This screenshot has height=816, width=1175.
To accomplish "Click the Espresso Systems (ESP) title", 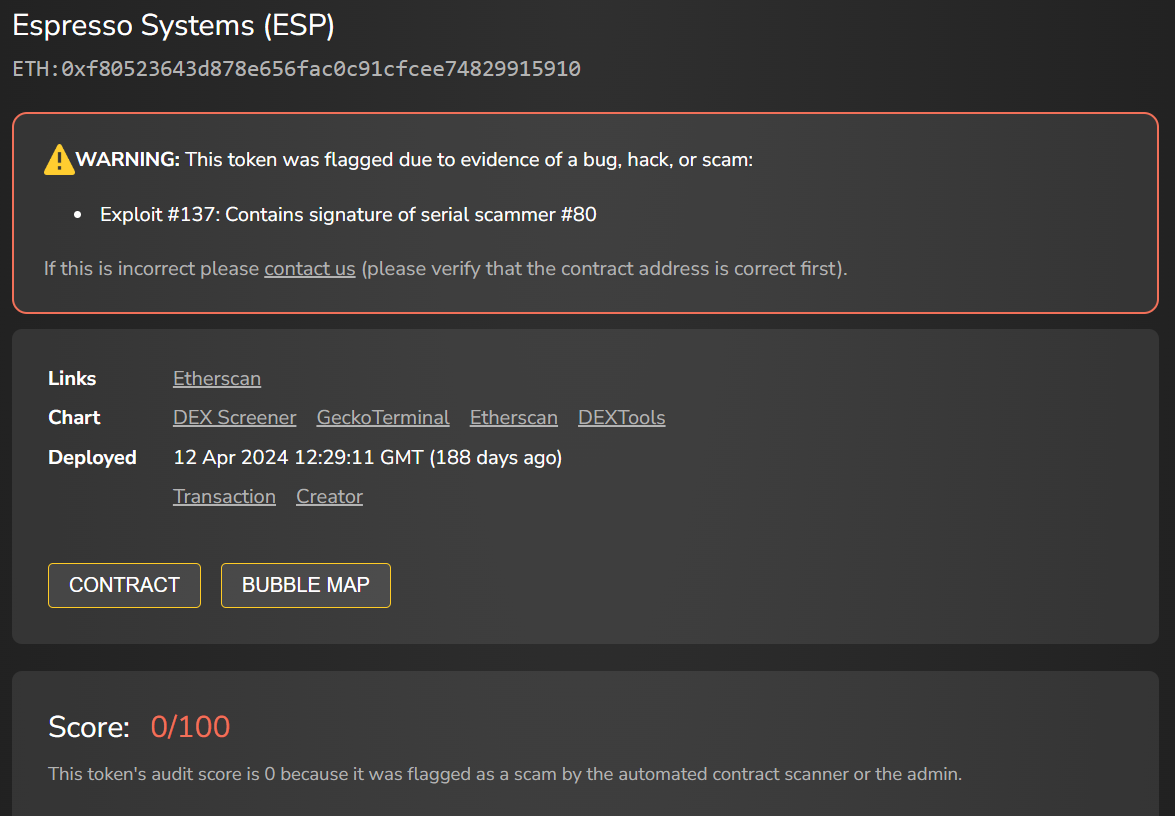I will tap(173, 26).
